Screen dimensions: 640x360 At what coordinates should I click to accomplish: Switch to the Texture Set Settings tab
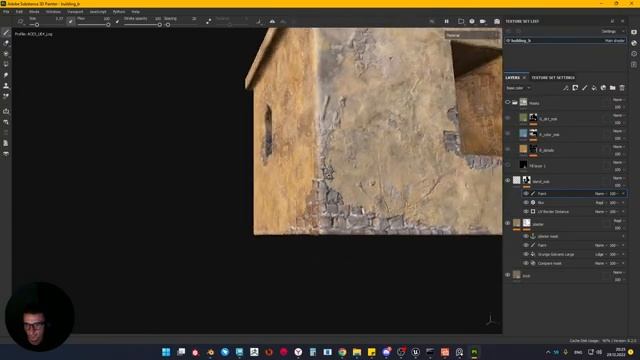click(x=553, y=78)
